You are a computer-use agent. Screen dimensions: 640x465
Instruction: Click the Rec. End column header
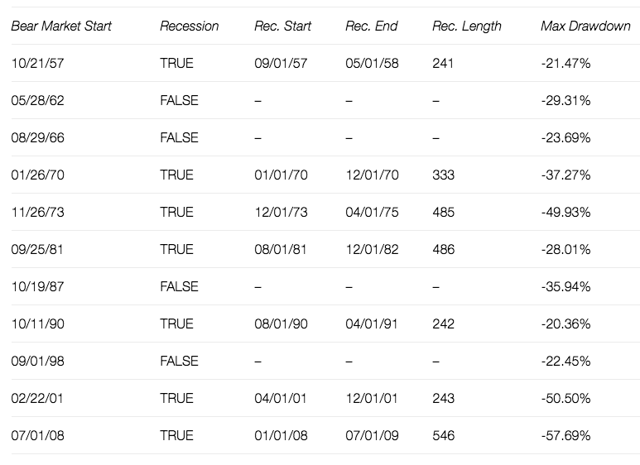[x=371, y=26]
